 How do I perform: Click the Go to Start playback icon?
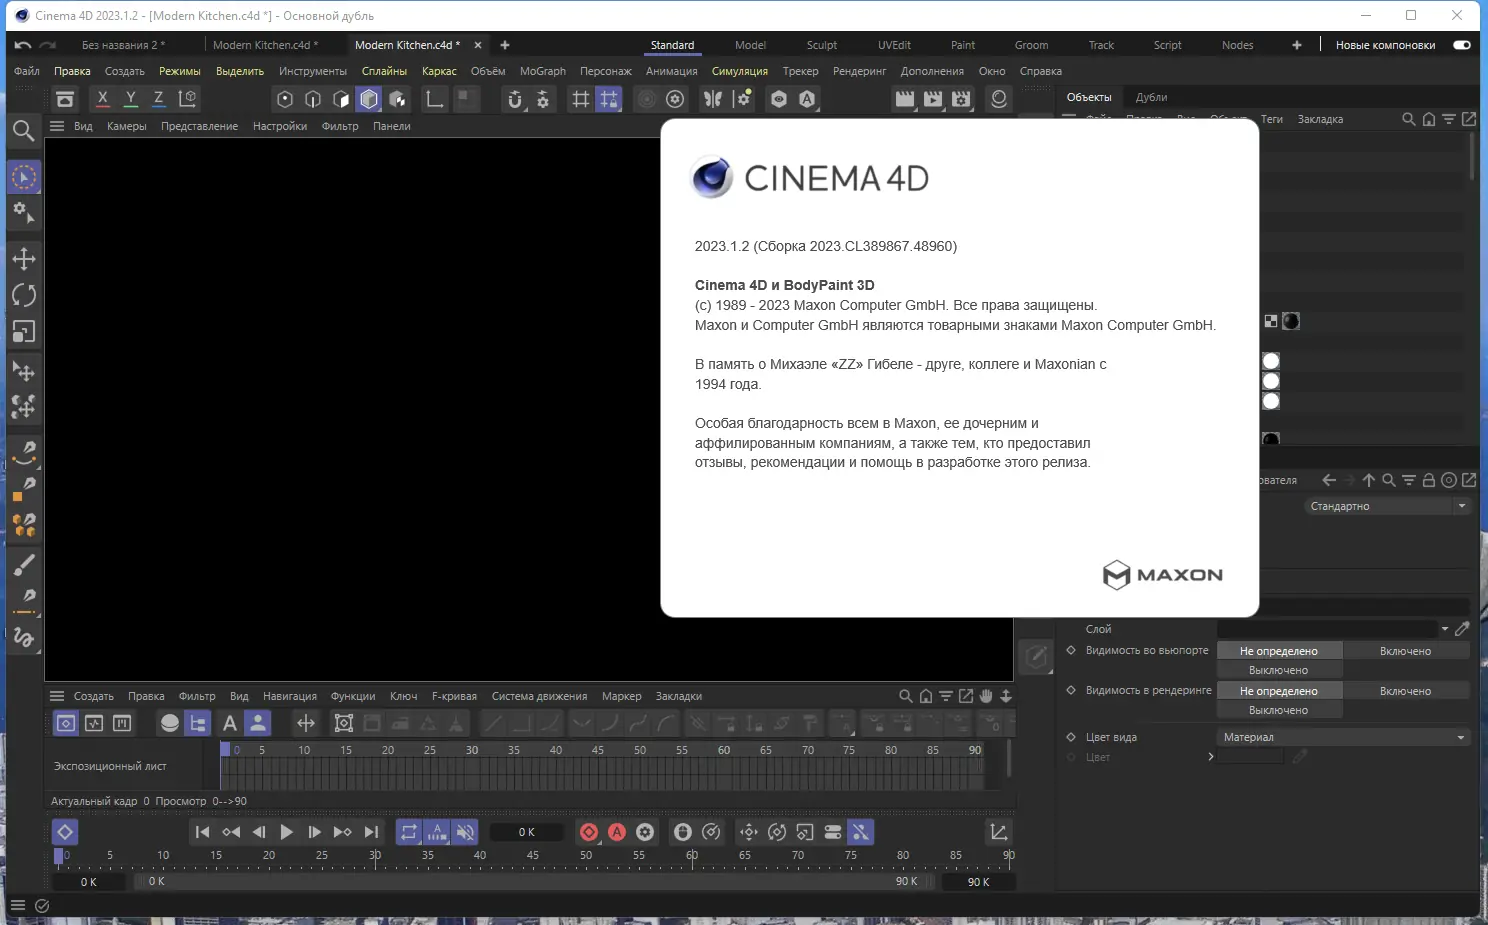203,832
